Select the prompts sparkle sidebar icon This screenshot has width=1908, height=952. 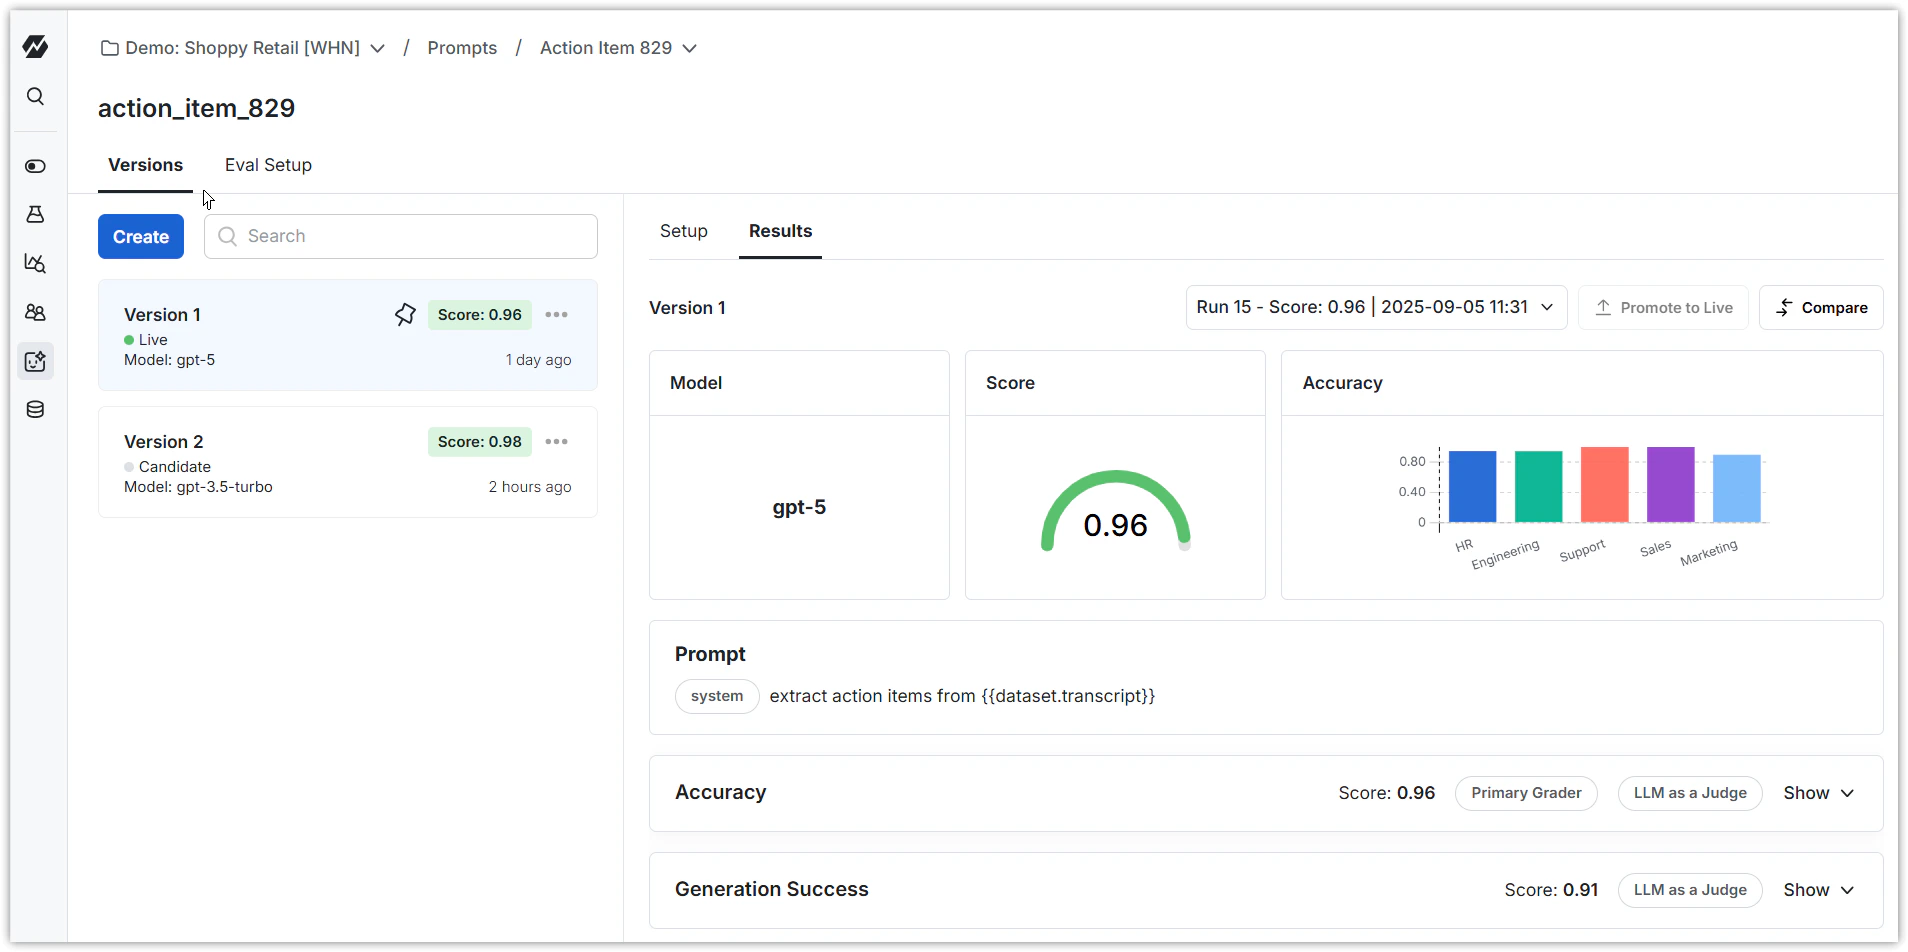pyautogui.click(x=35, y=361)
